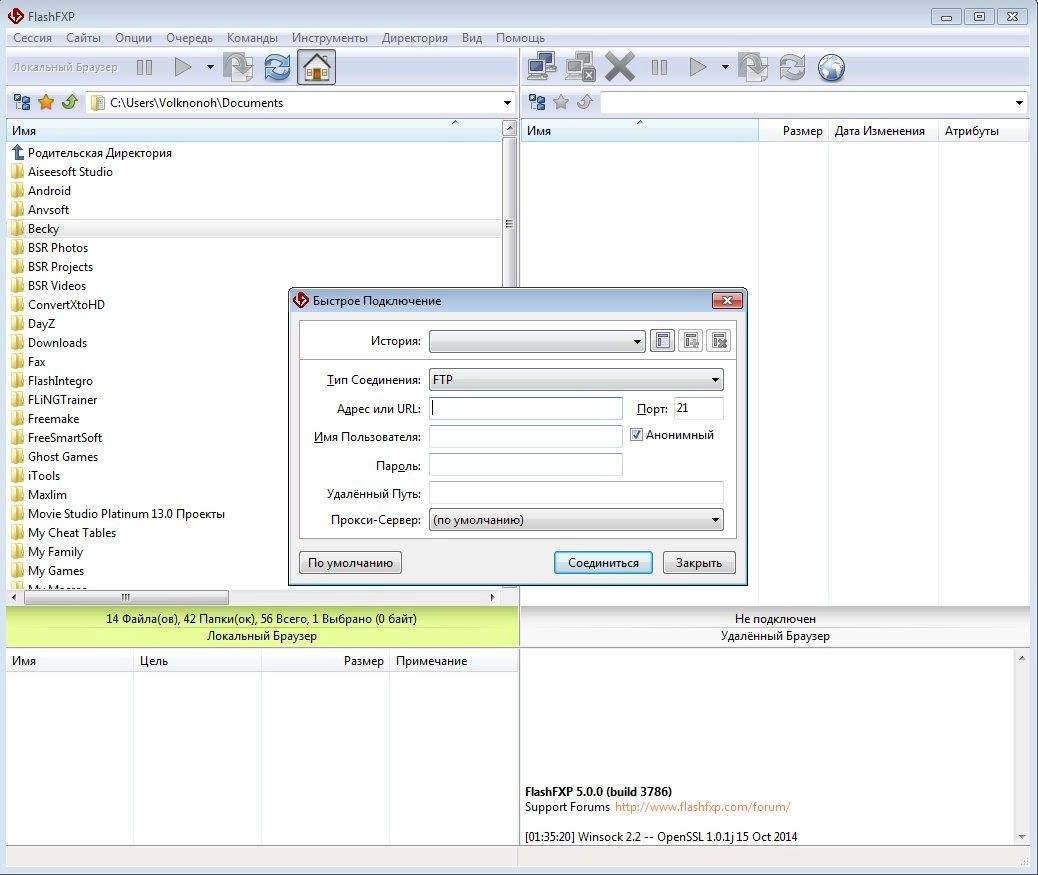Expand the remote path dropdown

click(x=1019, y=103)
